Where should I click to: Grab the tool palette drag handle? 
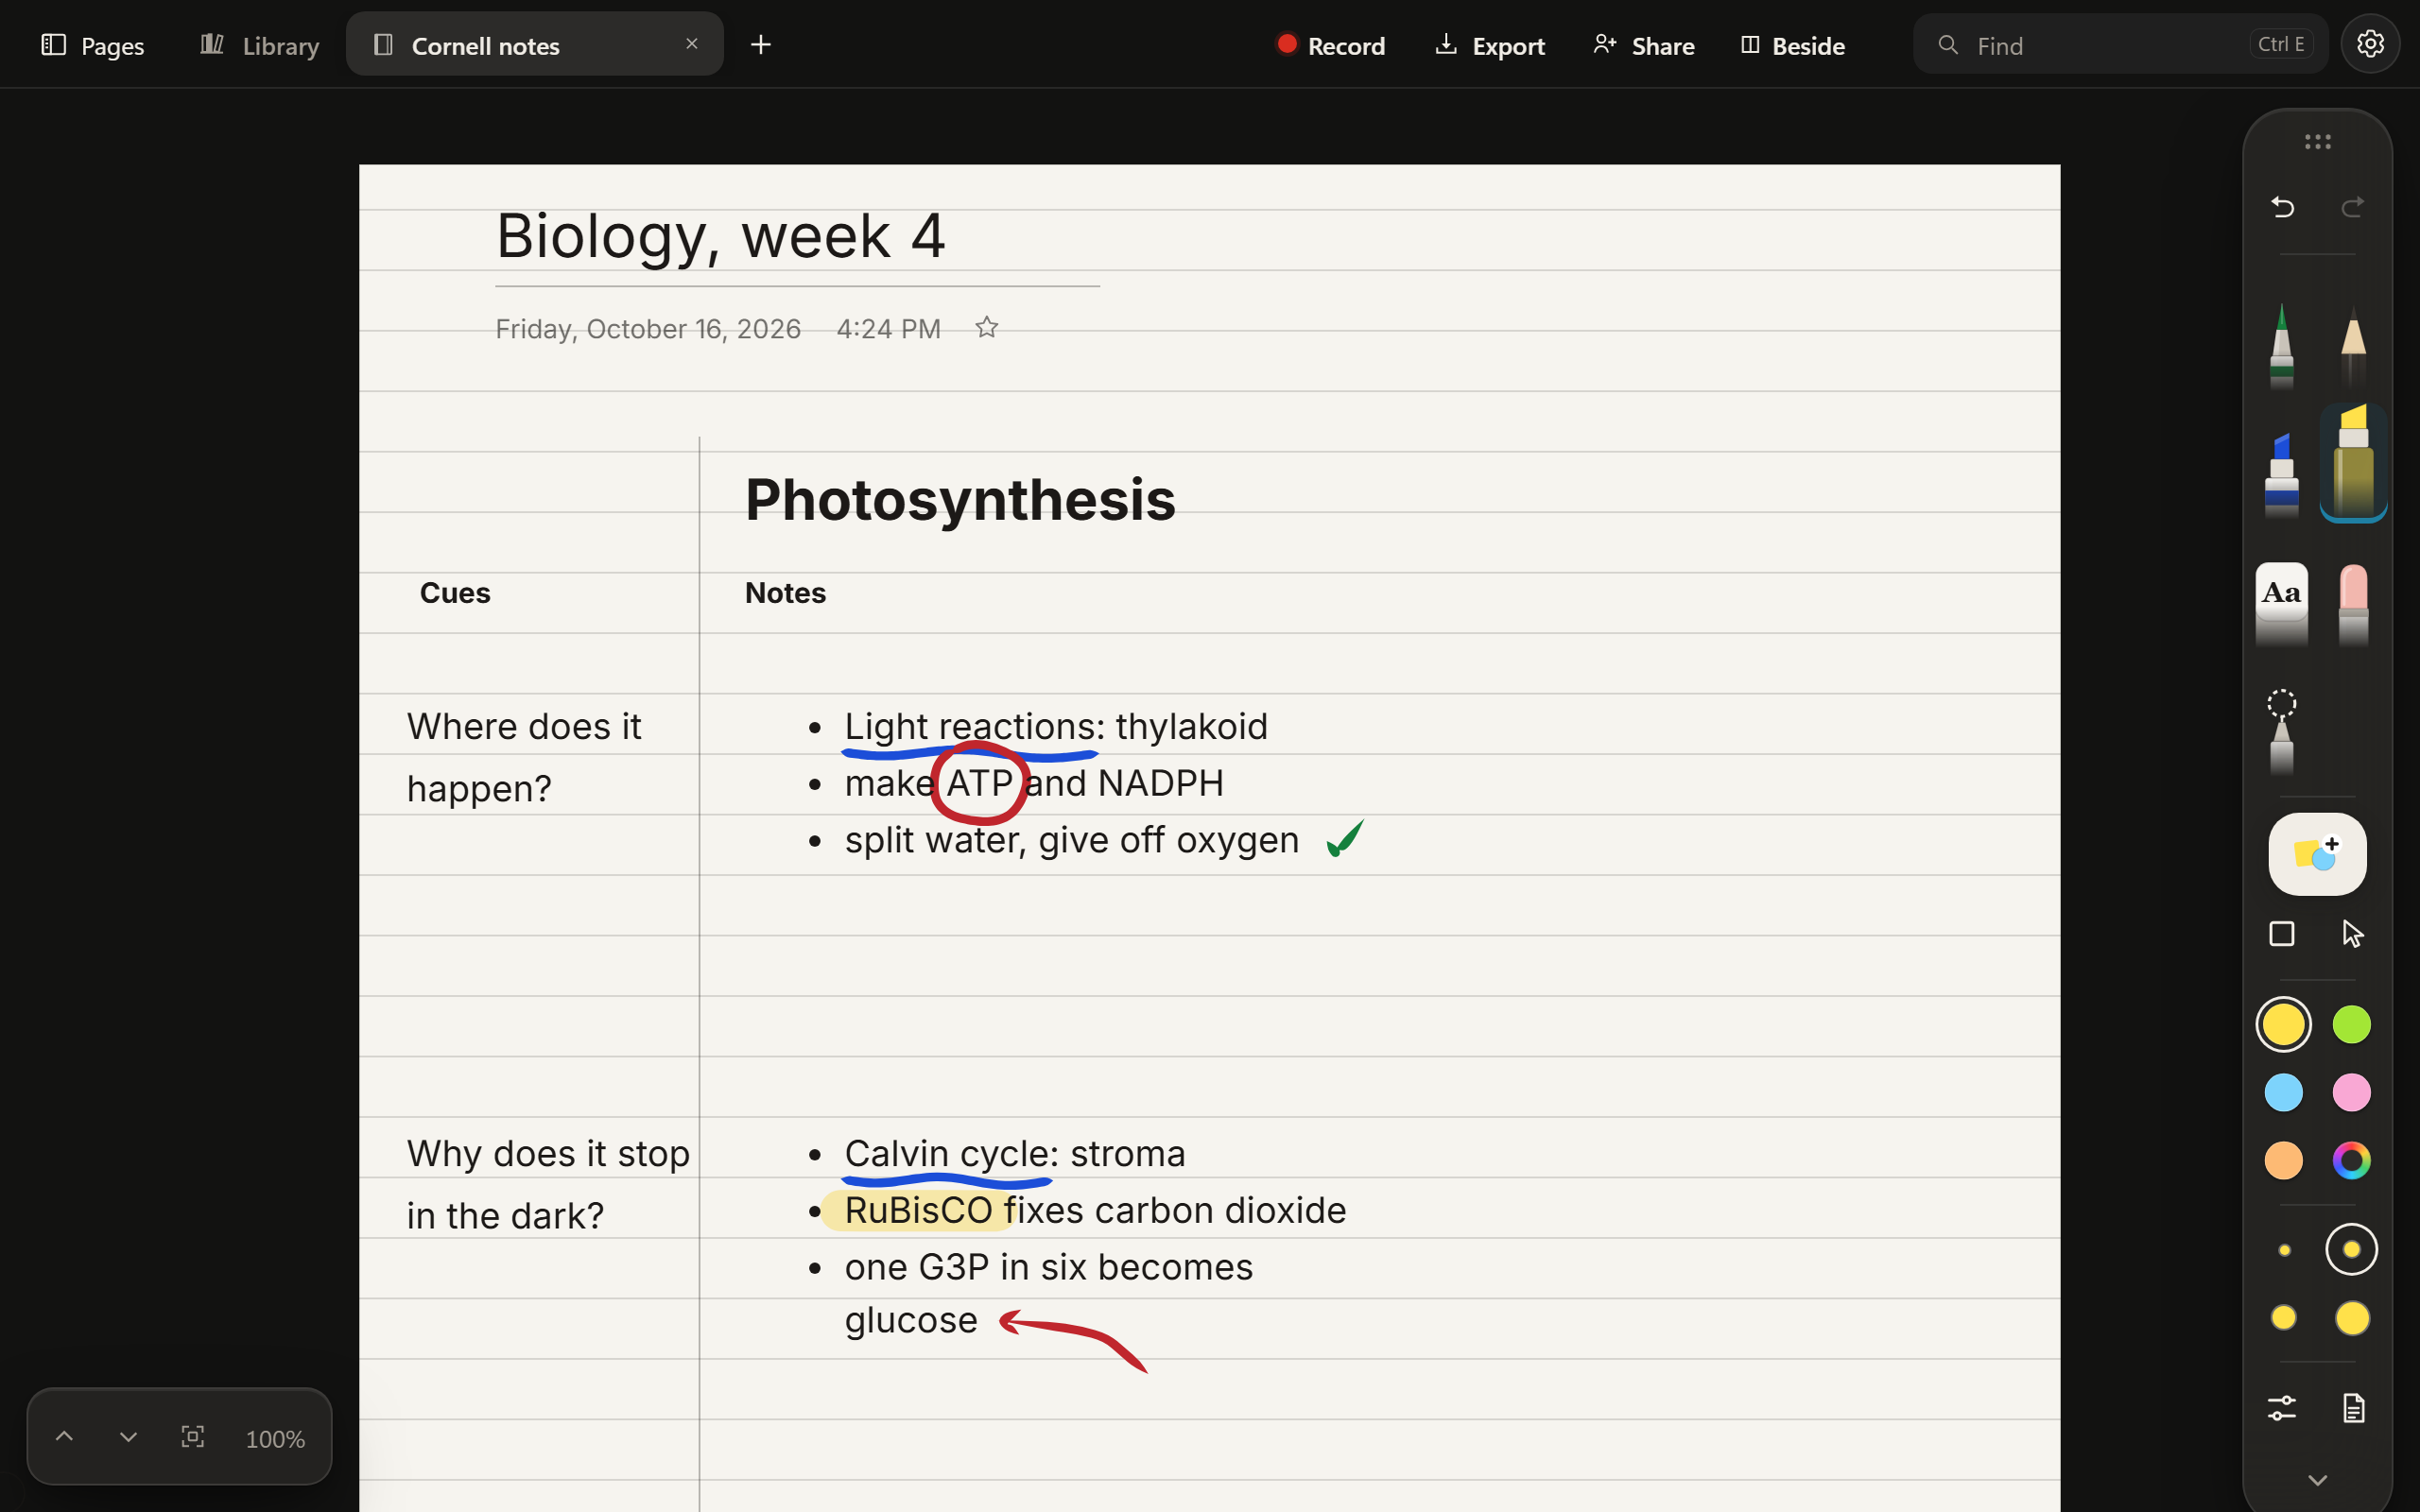tap(2318, 142)
